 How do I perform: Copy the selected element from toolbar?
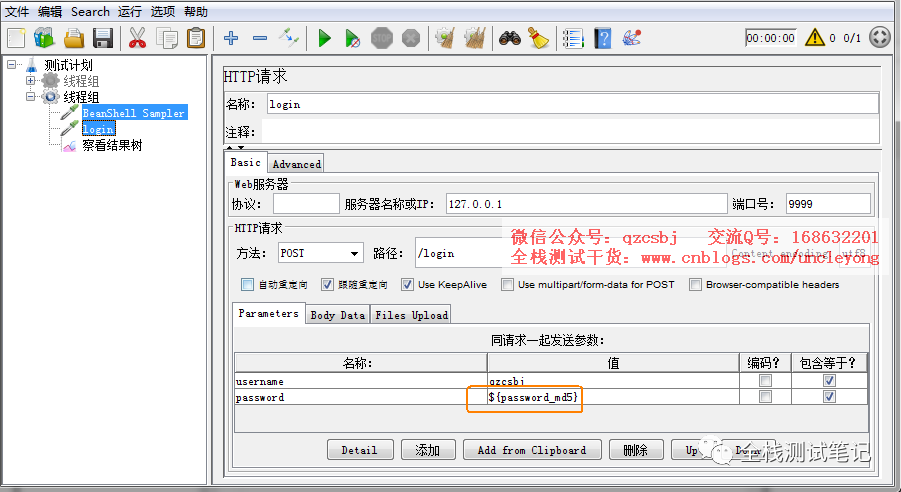tap(167, 39)
